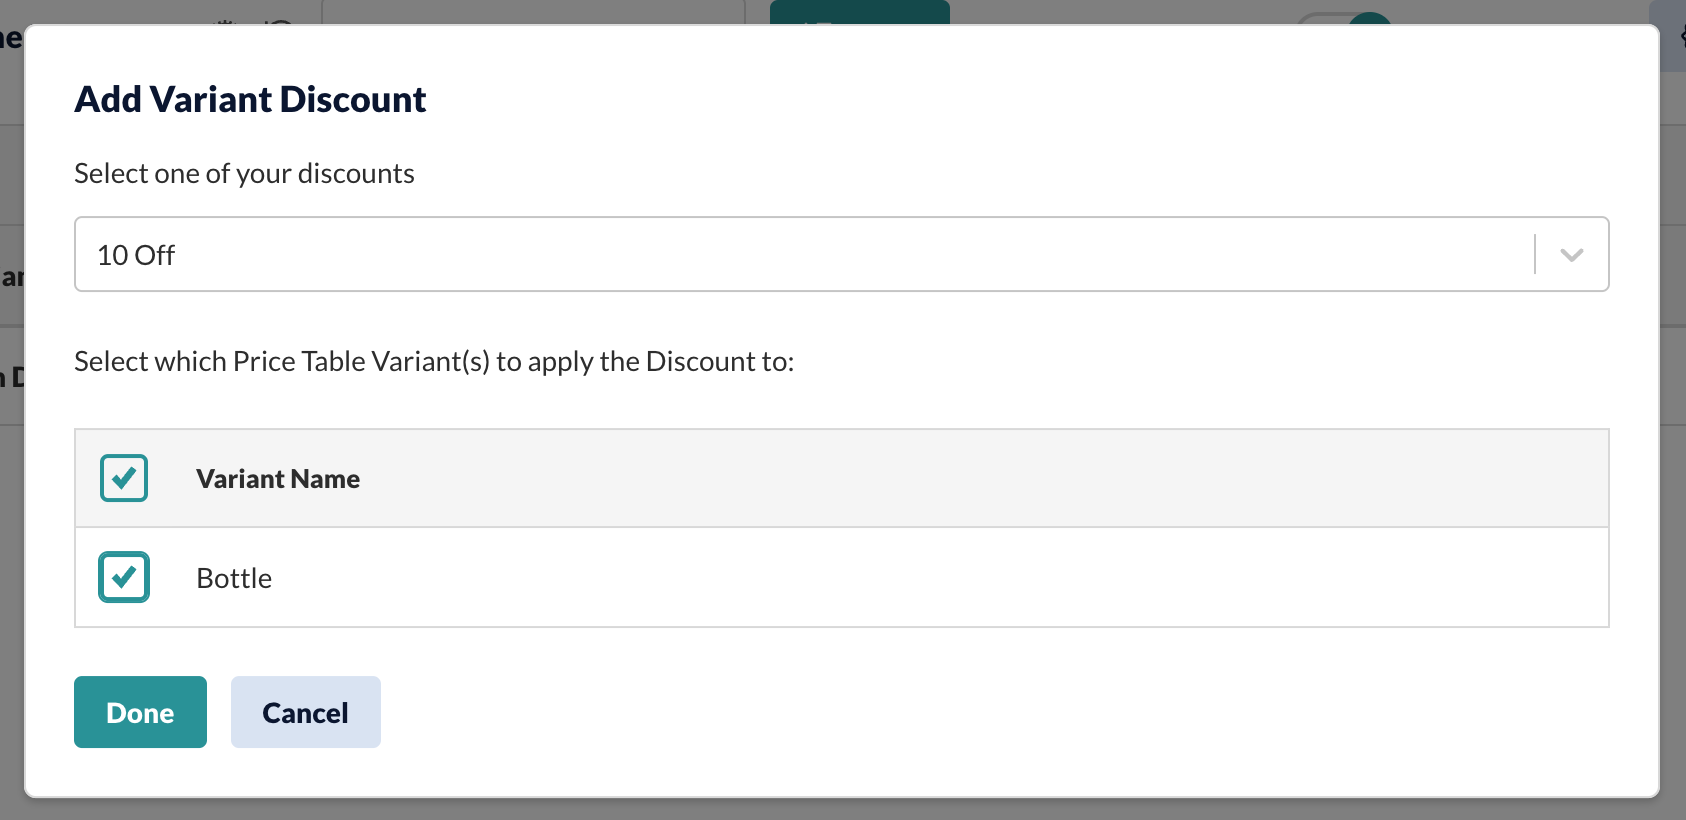Image resolution: width=1686 pixels, height=820 pixels.
Task: Click the Variant Name column header
Action: pyautogui.click(x=278, y=479)
